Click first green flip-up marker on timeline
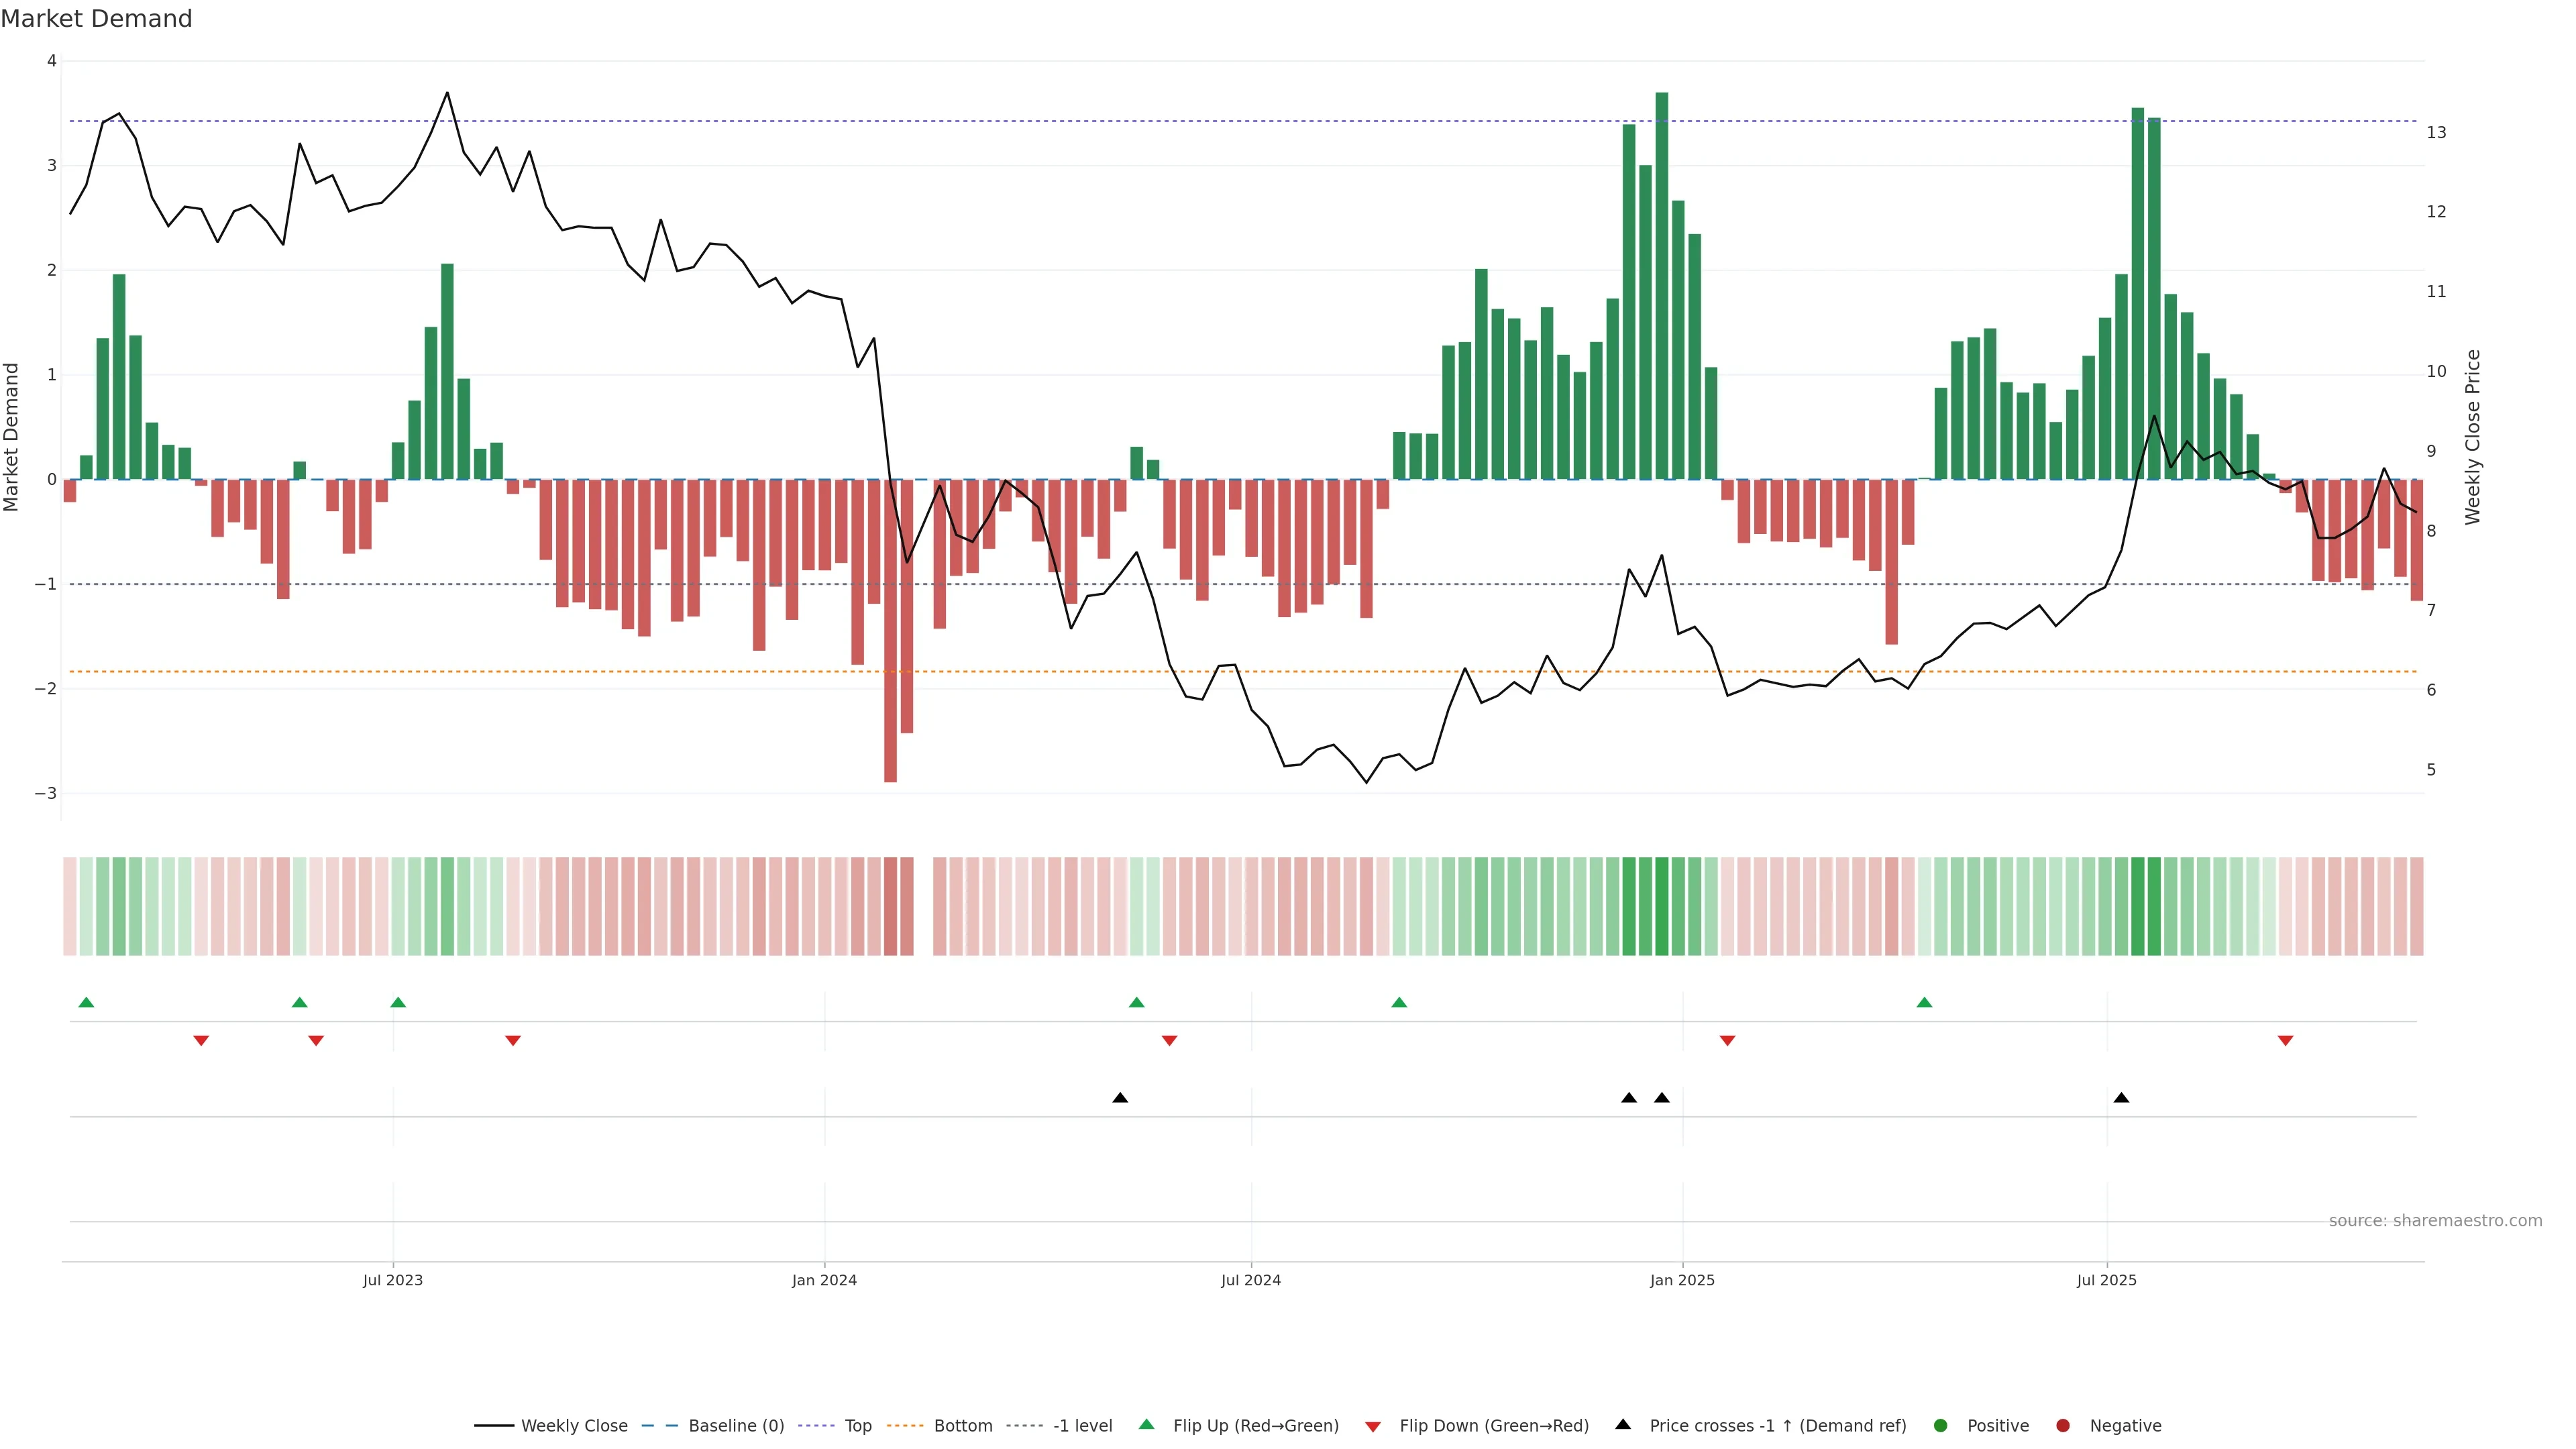The image size is (2576, 1449). coord(86,1003)
